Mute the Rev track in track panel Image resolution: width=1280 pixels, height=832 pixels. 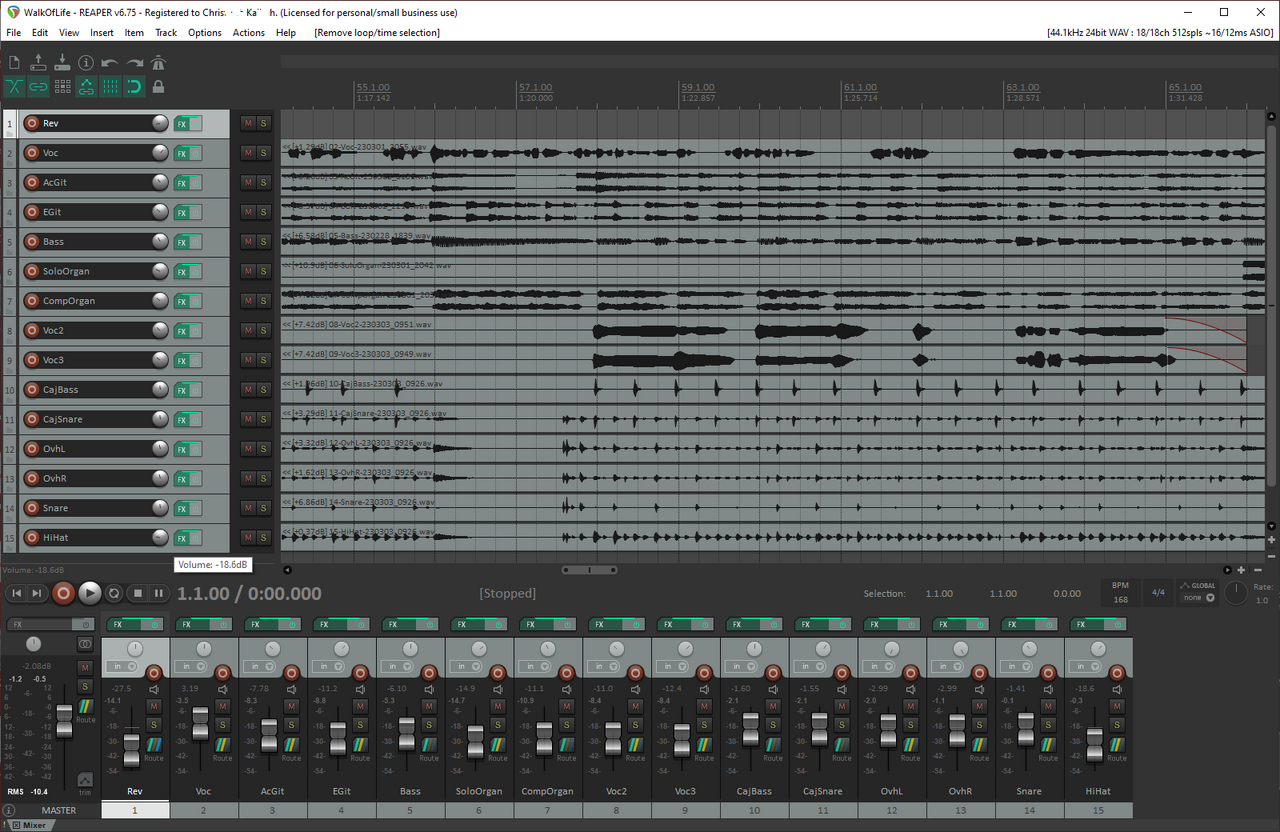[248, 123]
